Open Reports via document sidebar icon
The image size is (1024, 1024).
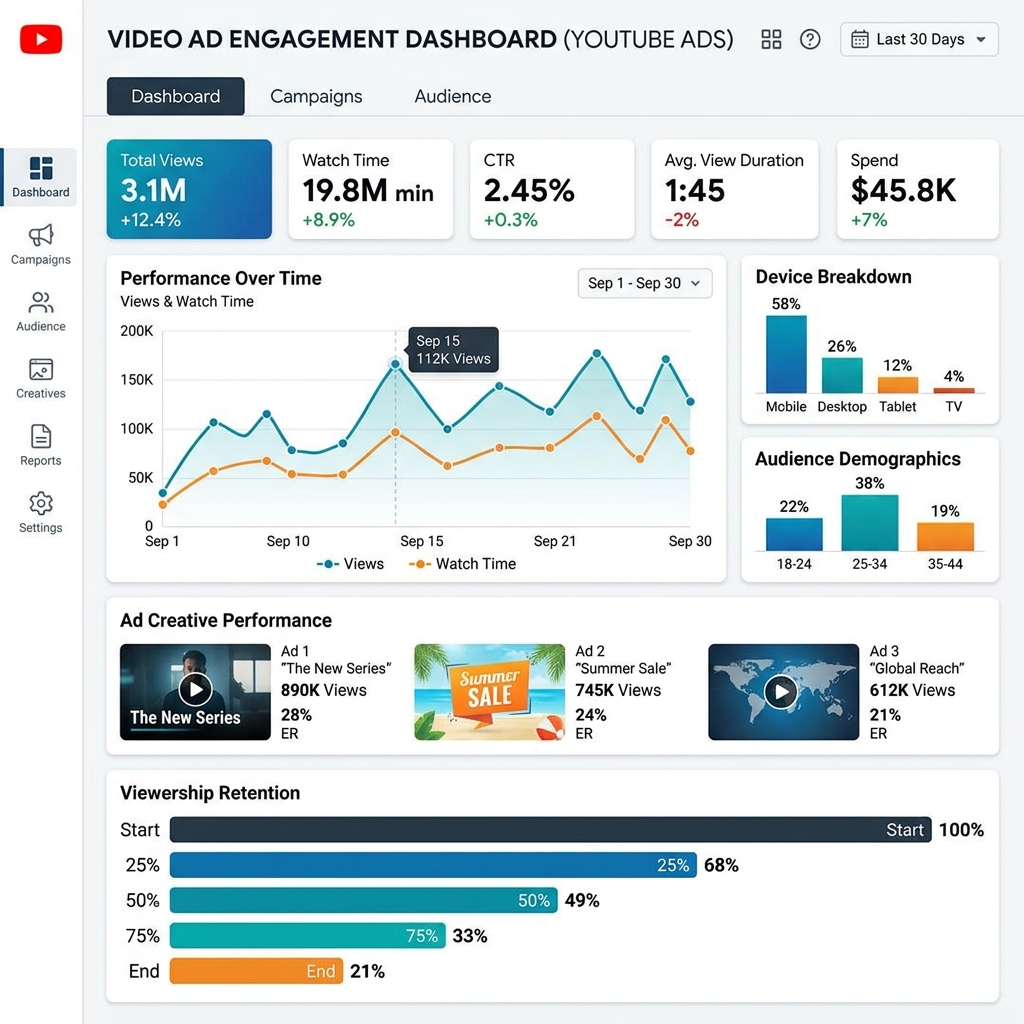click(41, 436)
